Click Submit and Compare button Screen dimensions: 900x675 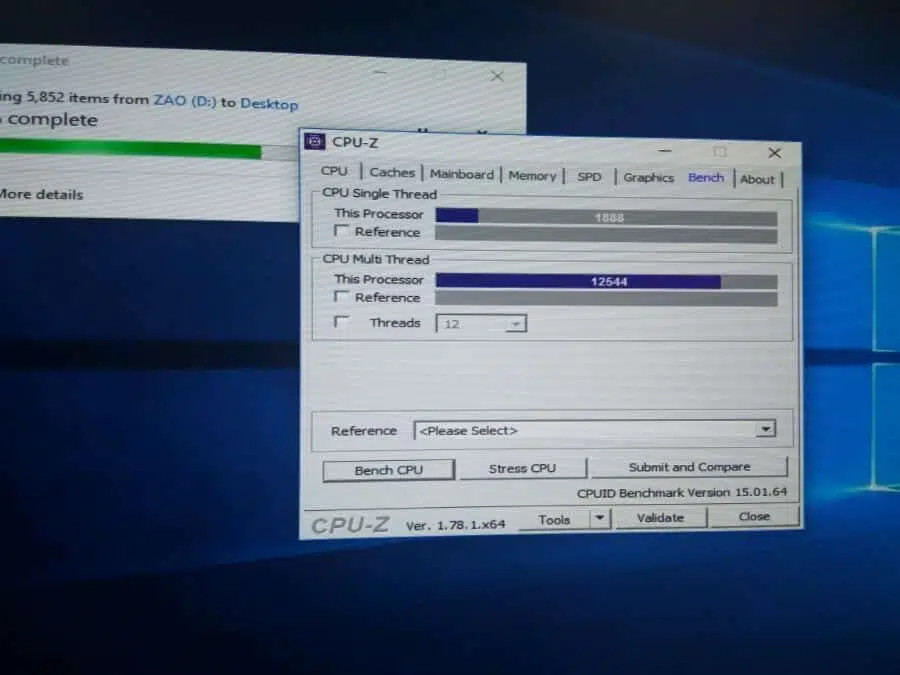[689, 467]
